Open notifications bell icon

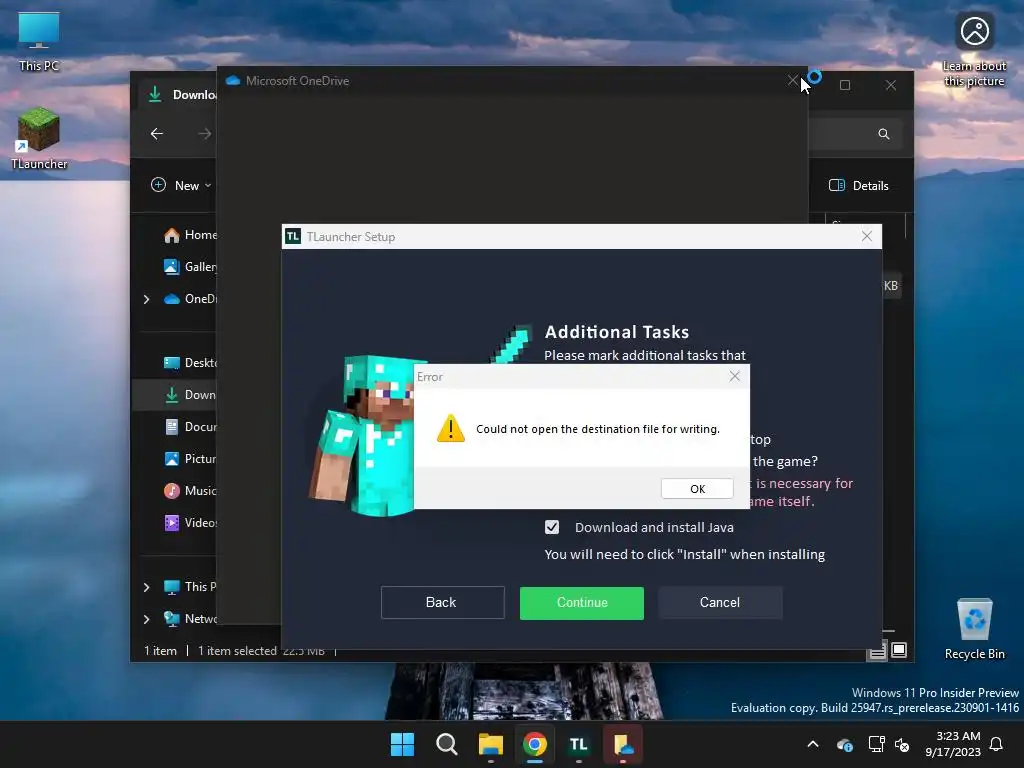click(997, 744)
